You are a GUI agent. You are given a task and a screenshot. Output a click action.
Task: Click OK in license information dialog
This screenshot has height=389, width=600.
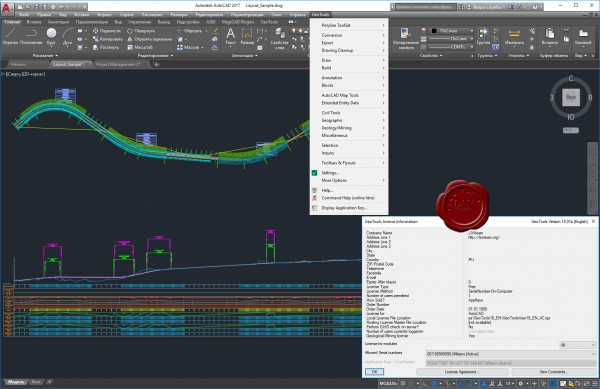click(374, 372)
